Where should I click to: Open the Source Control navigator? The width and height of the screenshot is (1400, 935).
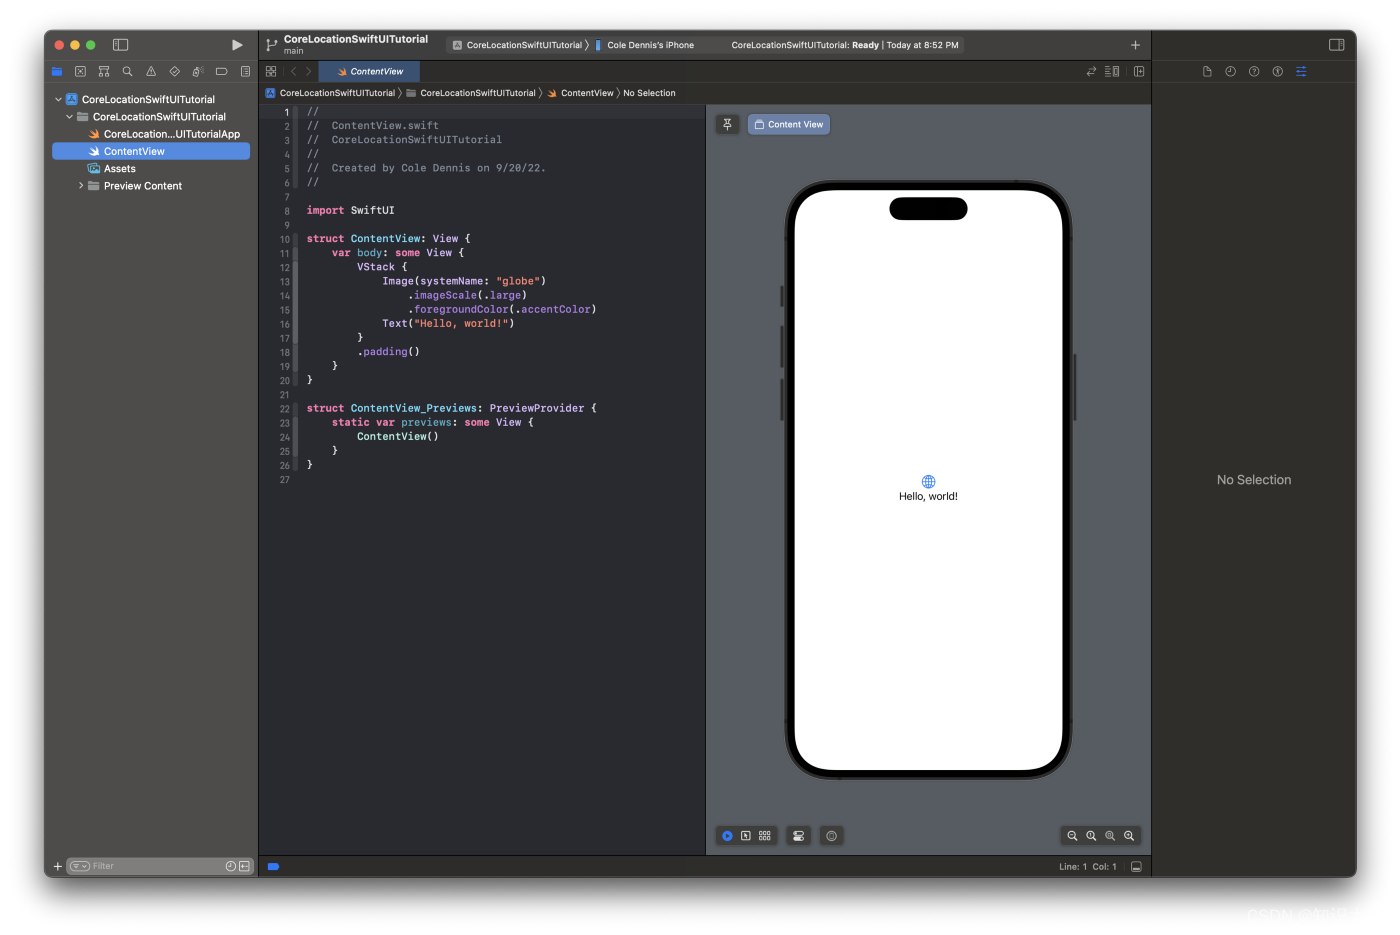(81, 72)
